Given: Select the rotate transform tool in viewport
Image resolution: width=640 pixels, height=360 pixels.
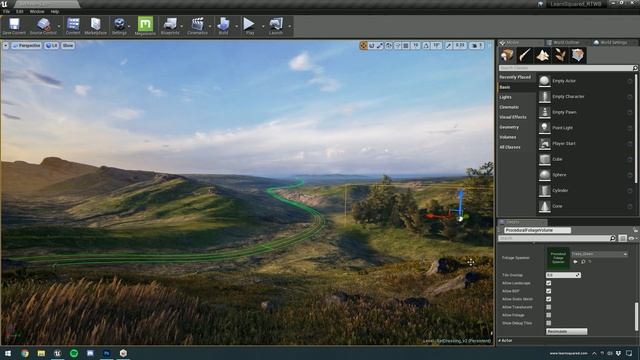Looking at the screenshot, I should (372, 45).
